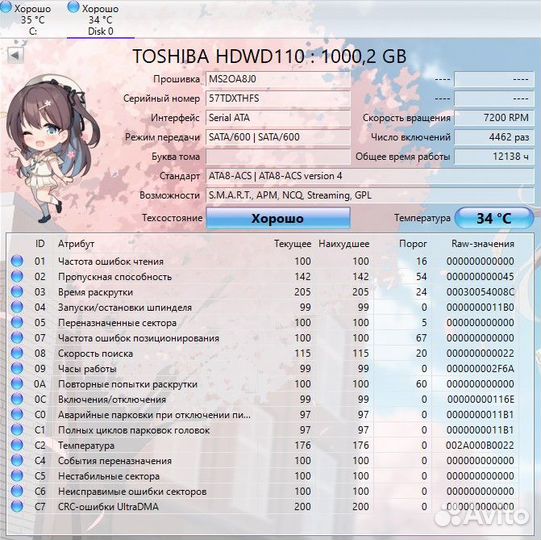The width and height of the screenshot is (541, 540).
Task: Click the Порог column header
Action: tap(413, 244)
